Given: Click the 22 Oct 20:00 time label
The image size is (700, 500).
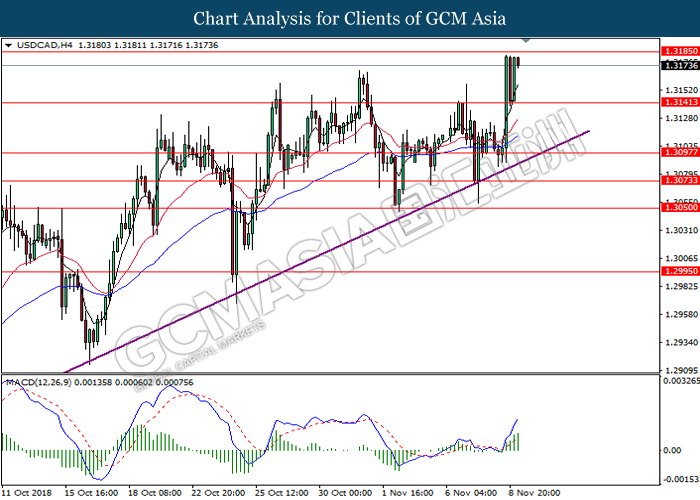Looking at the screenshot, I should coord(218,493).
